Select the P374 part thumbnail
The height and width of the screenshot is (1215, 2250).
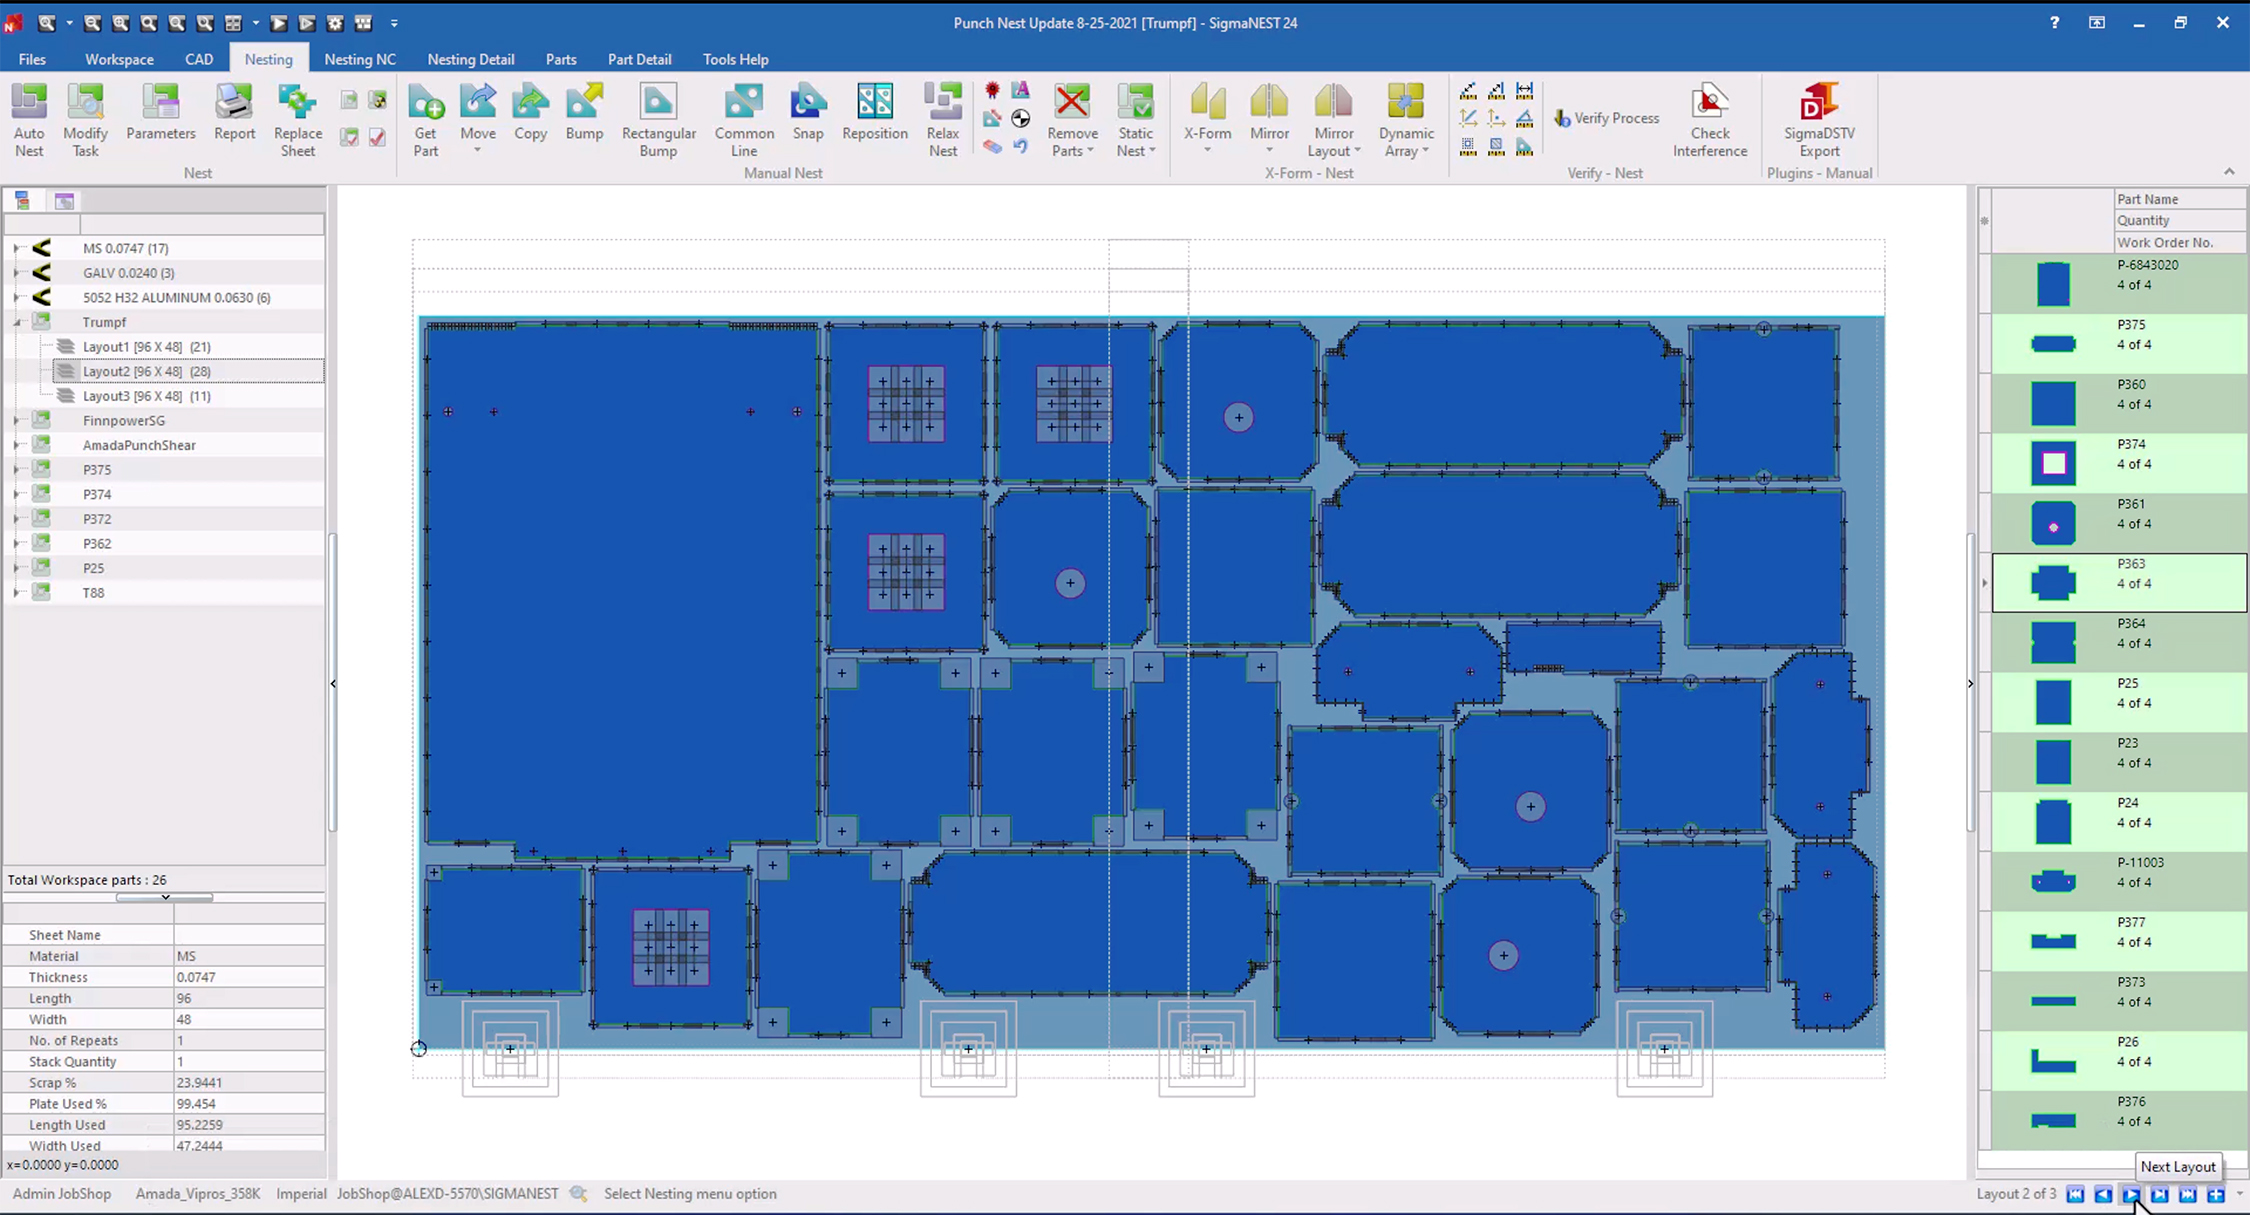pos(2053,463)
